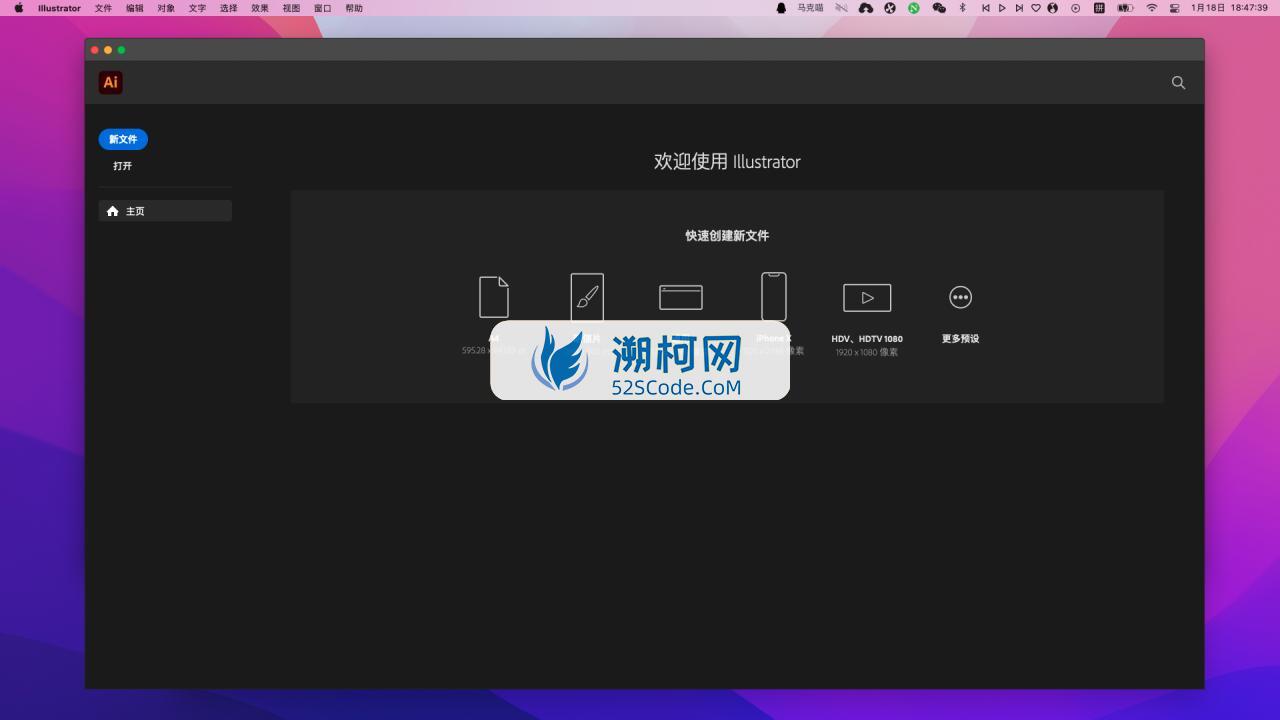Open the search magnifier icon
The height and width of the screenshot is (720, 1280).
click(x=1178, y=83)
